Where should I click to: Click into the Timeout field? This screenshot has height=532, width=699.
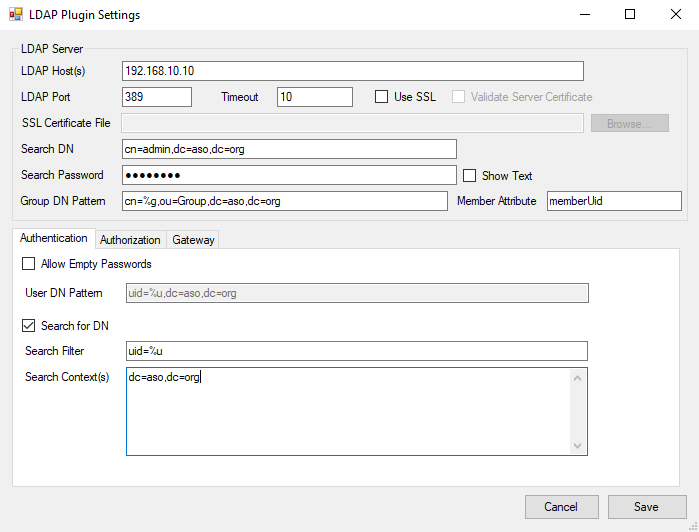(314, 97)
